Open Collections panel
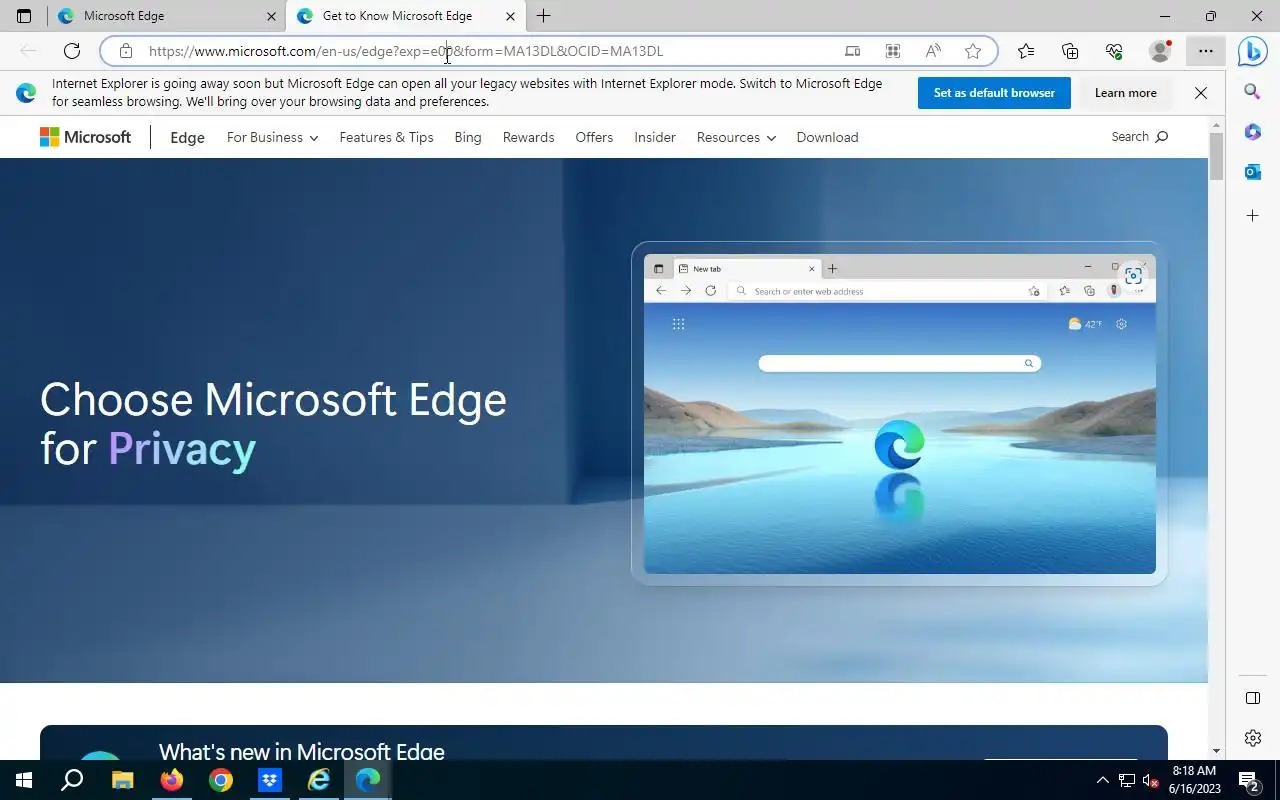This screenshot has height=800, width=1280. pos(1070,51)
